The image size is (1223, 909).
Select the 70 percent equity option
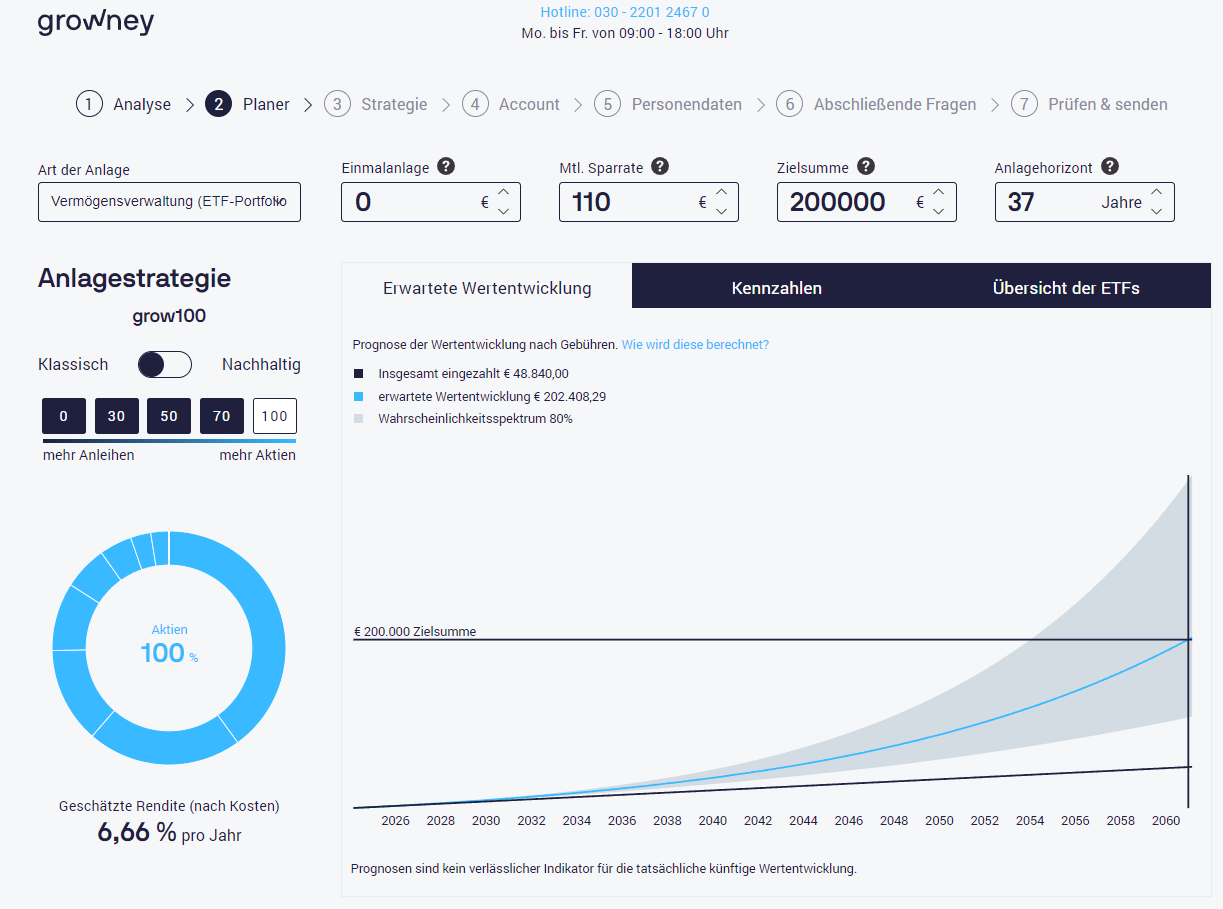(x=221, y=416)
